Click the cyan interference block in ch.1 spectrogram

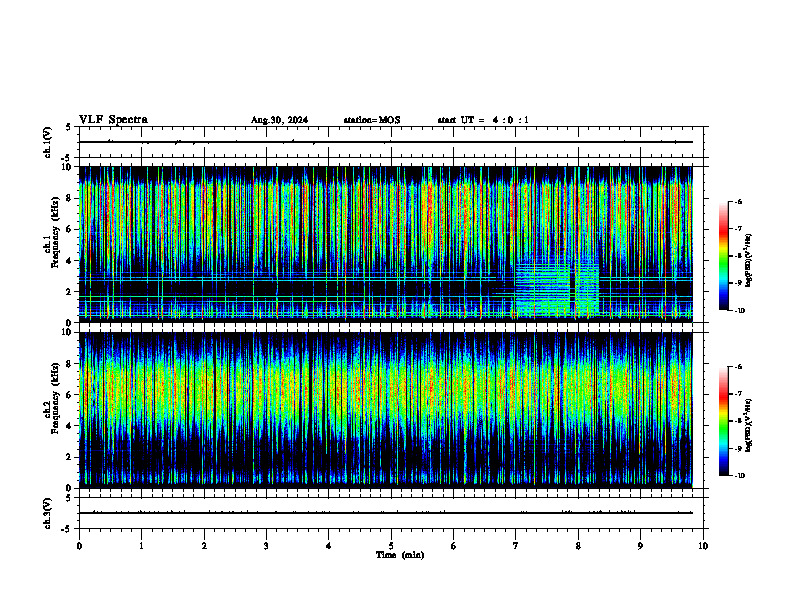point(557,289)
